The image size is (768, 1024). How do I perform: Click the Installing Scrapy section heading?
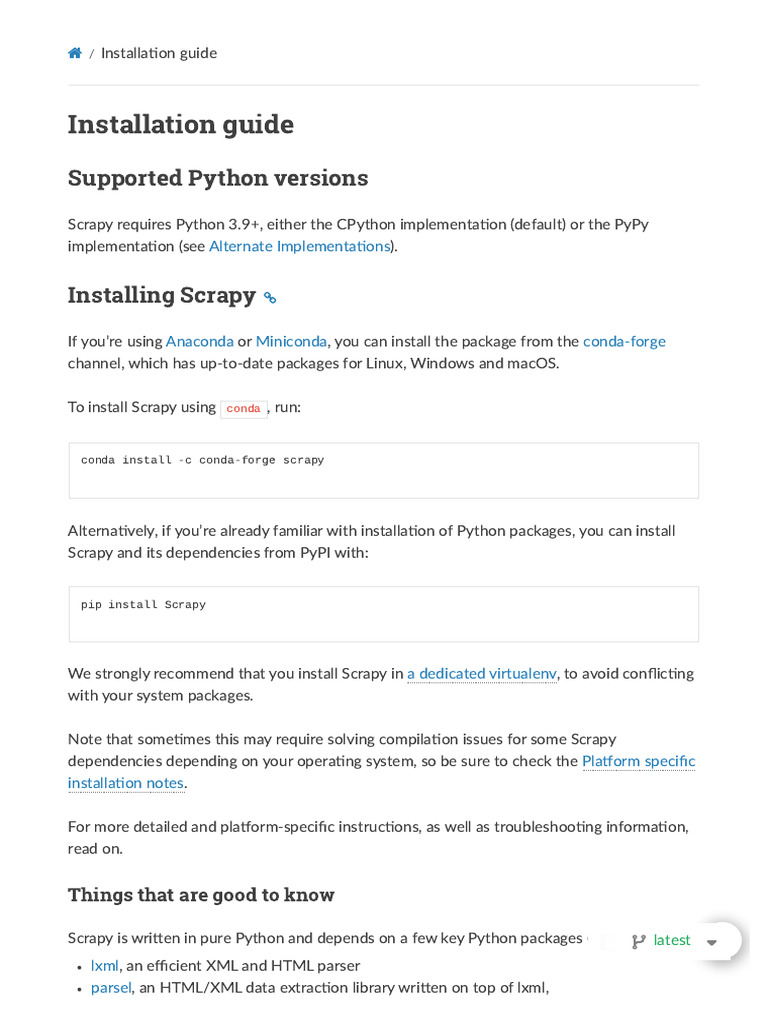tap(162, 295)
